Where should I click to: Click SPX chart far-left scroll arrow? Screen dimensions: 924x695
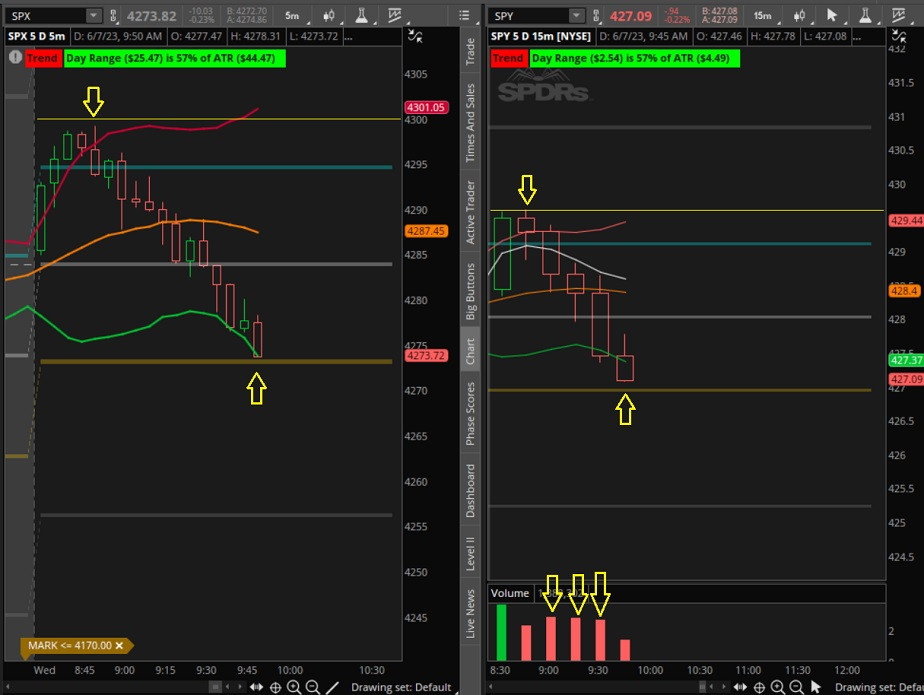tap(7, 687)
